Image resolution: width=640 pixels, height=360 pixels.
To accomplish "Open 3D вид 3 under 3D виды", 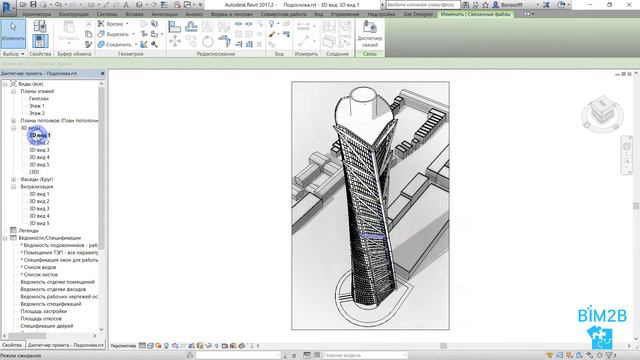I will tap(39, 150).
